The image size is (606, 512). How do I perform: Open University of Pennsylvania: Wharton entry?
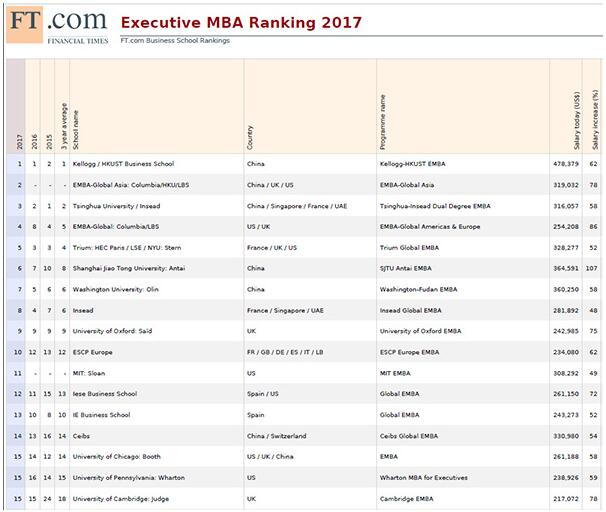(x=128, y=478)
